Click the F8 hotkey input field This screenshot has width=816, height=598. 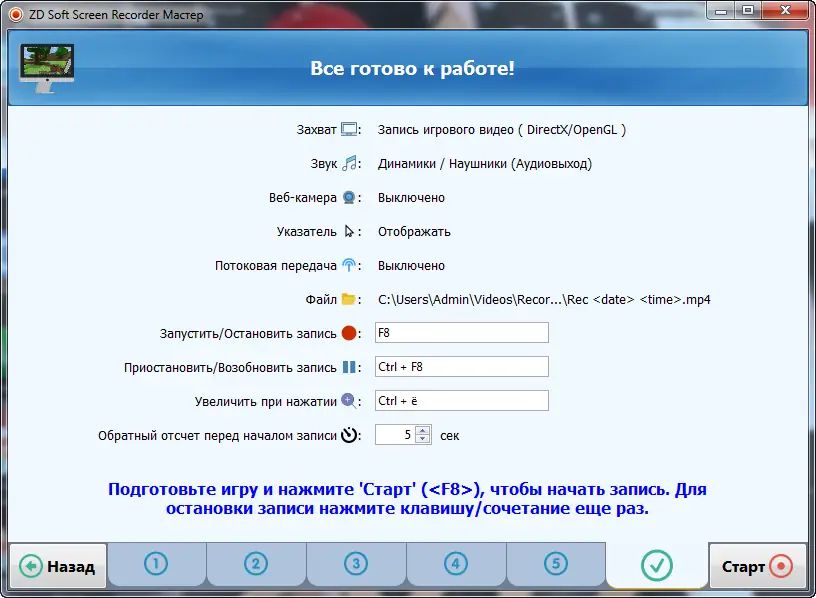(462, 332)
